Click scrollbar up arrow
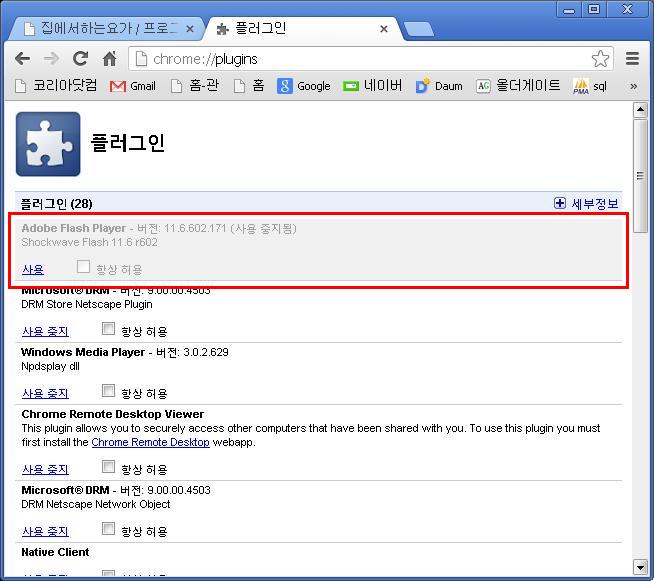 (640, 111)
